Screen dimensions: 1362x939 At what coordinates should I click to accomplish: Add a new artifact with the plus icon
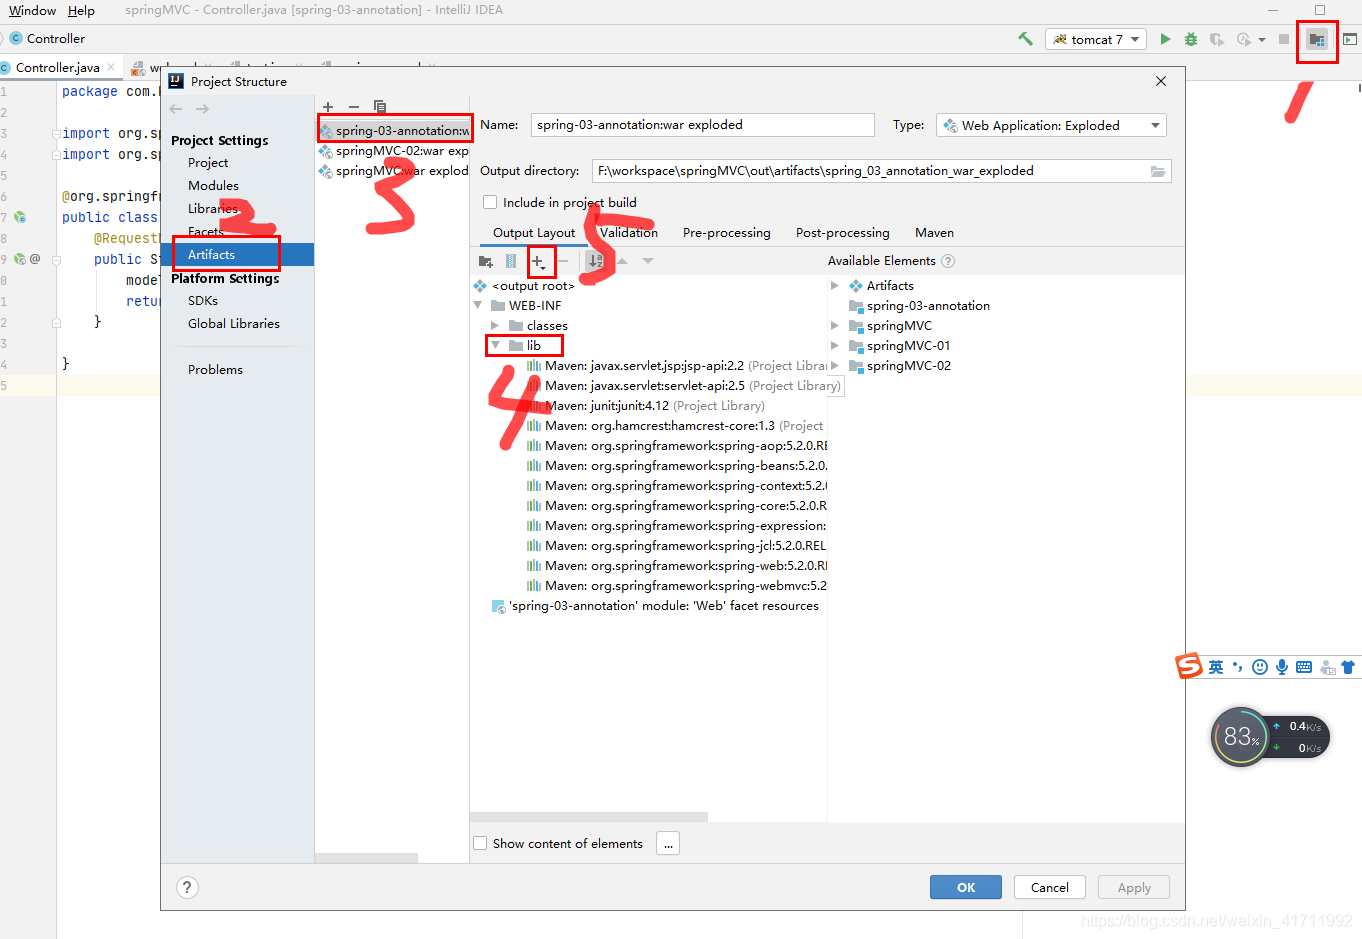pos(328,106)
